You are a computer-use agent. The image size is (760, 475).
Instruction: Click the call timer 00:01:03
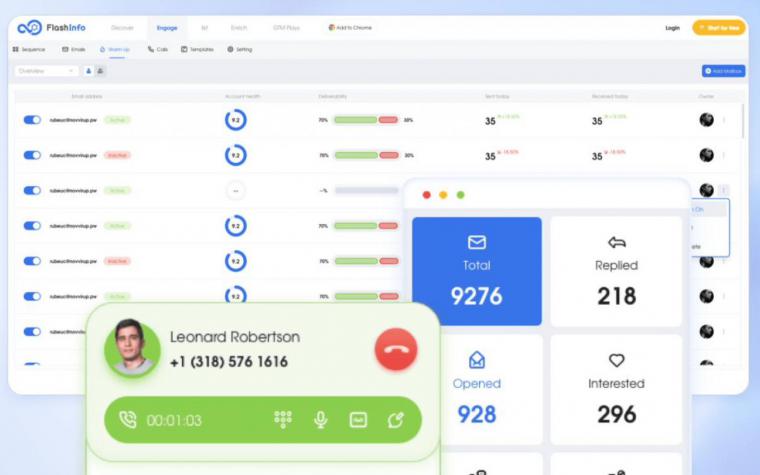[174, 420]
